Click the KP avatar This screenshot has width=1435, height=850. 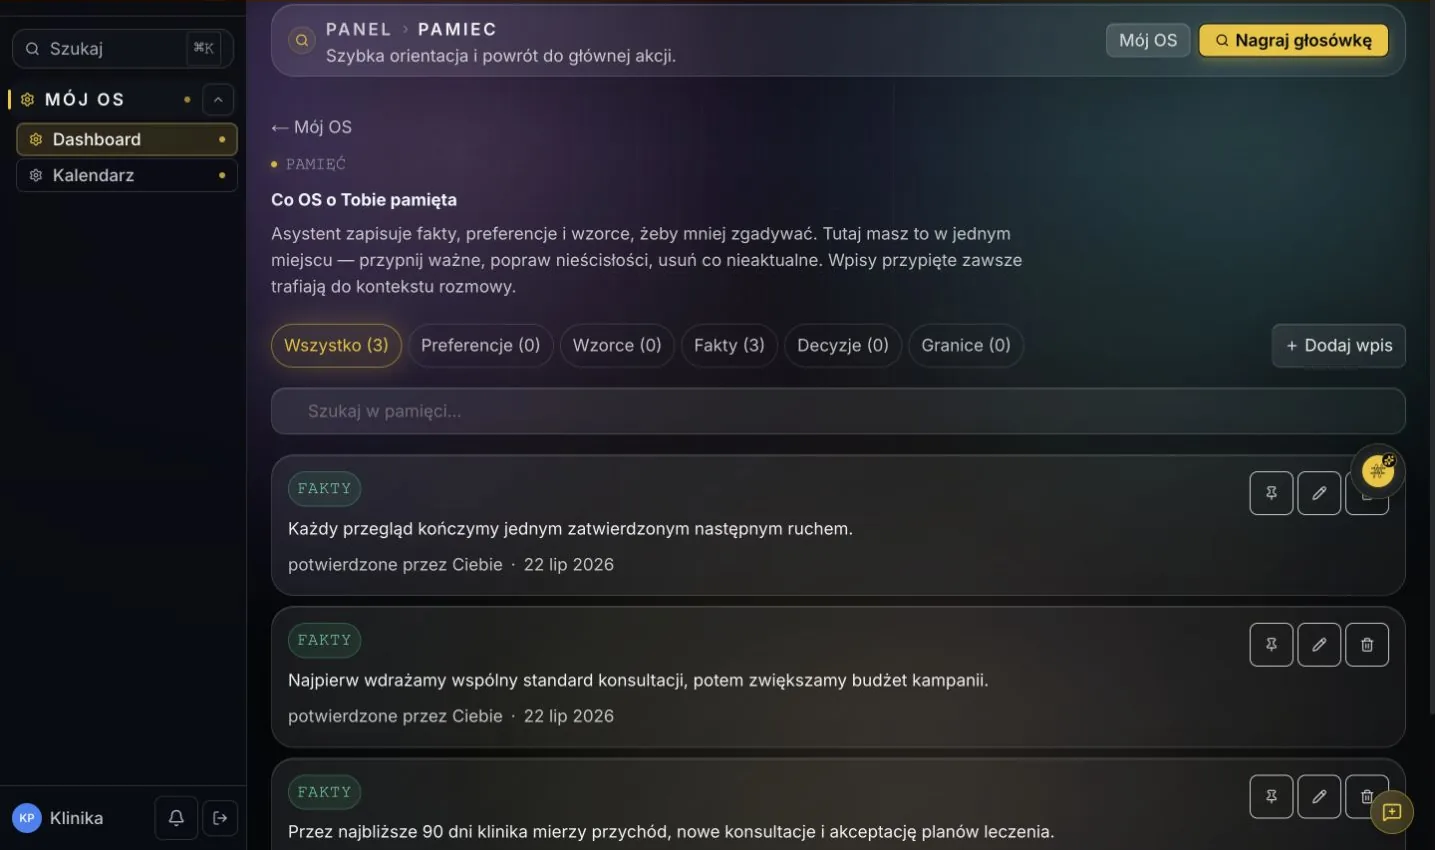[27, 818]
